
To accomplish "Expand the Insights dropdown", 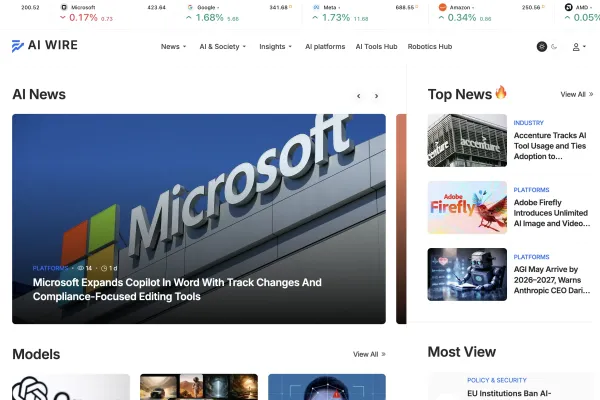I will click(x=275, y=47).
